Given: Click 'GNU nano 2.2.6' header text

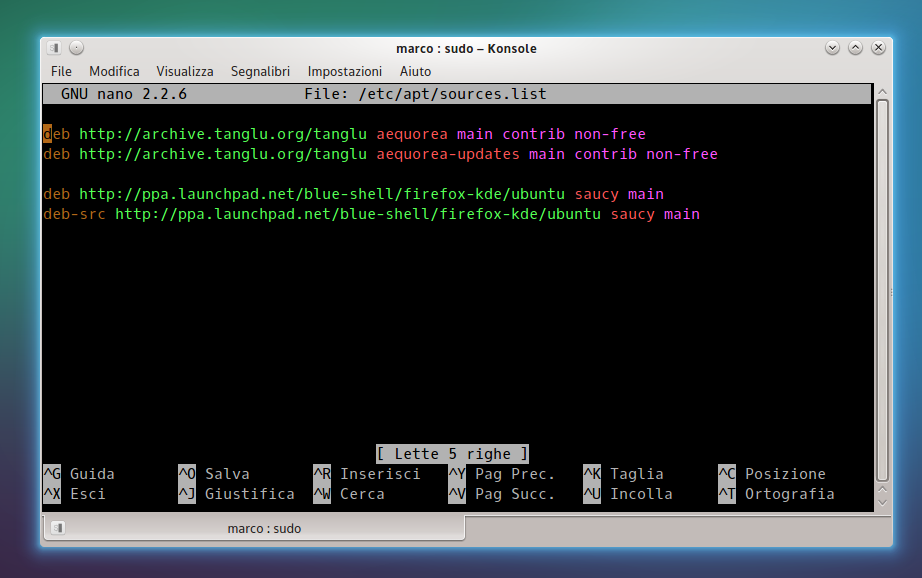Looking at the screenshot, I should 124,94.
